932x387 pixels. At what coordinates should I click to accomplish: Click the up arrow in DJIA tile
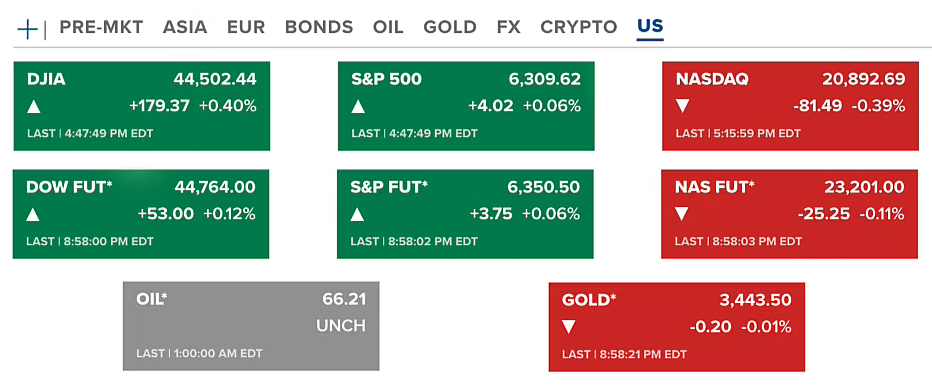[x=34, y=107]
